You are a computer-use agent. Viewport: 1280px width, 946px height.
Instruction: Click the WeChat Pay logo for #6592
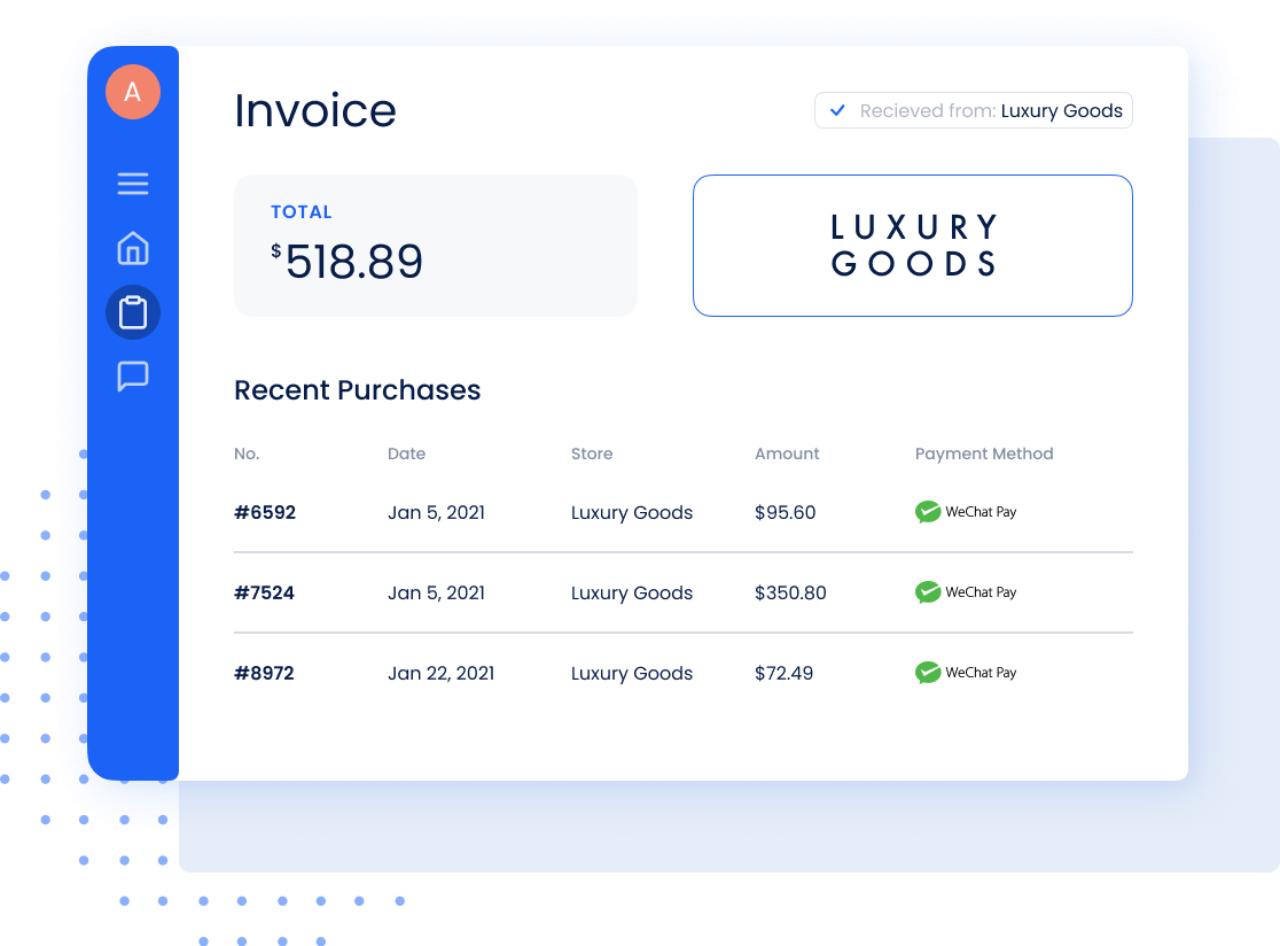pos(965,512)
